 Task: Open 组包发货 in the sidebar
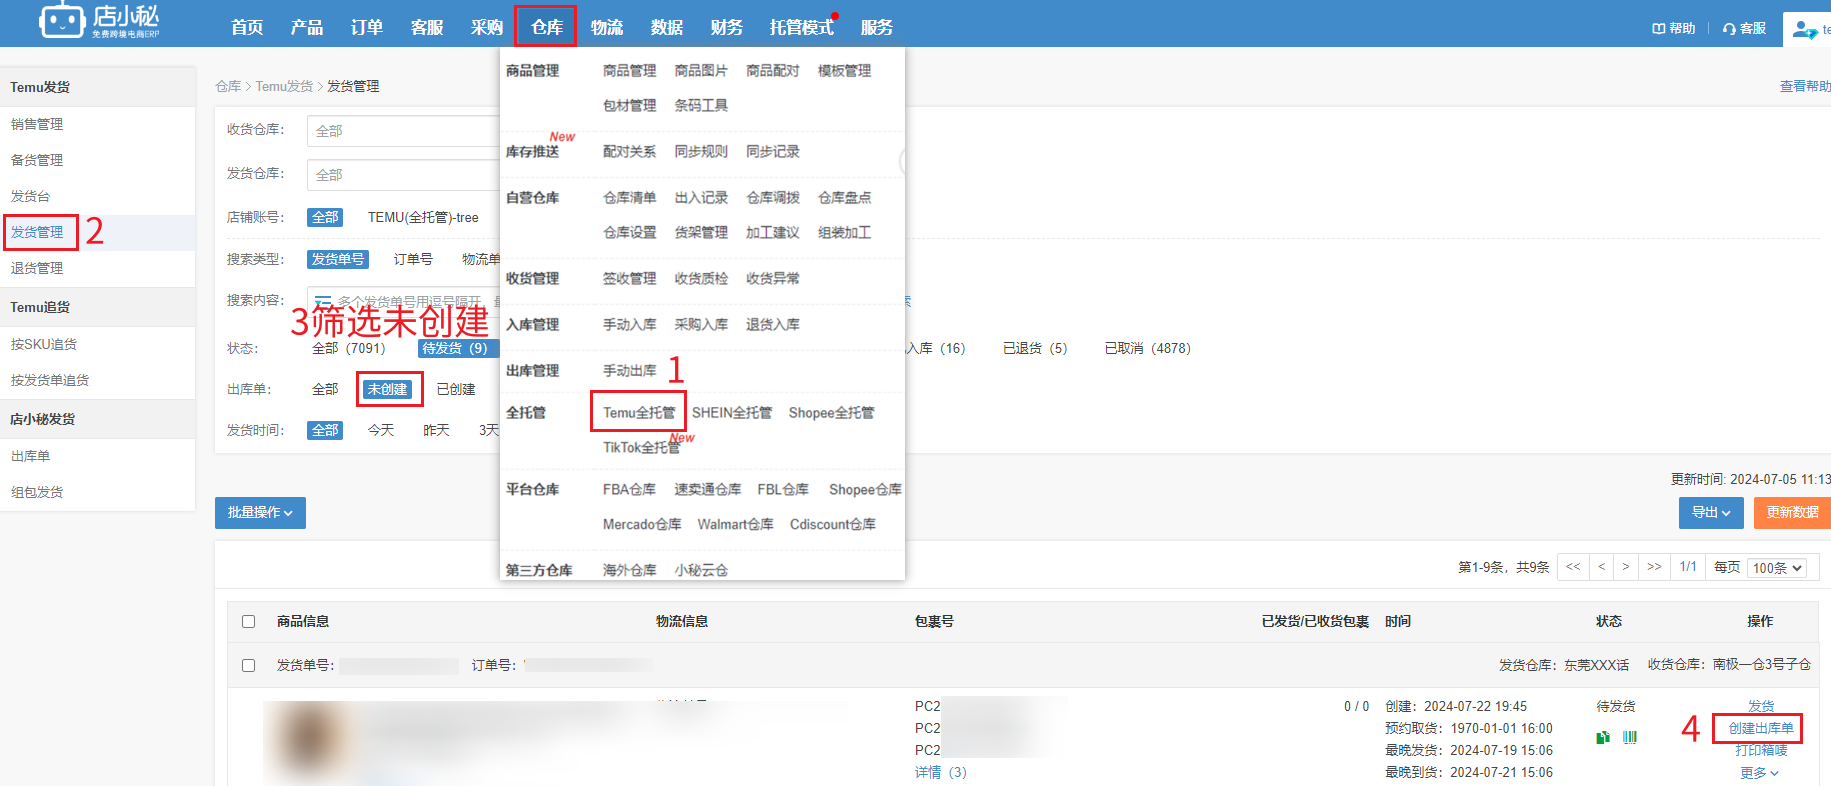(x=37, y=492)
